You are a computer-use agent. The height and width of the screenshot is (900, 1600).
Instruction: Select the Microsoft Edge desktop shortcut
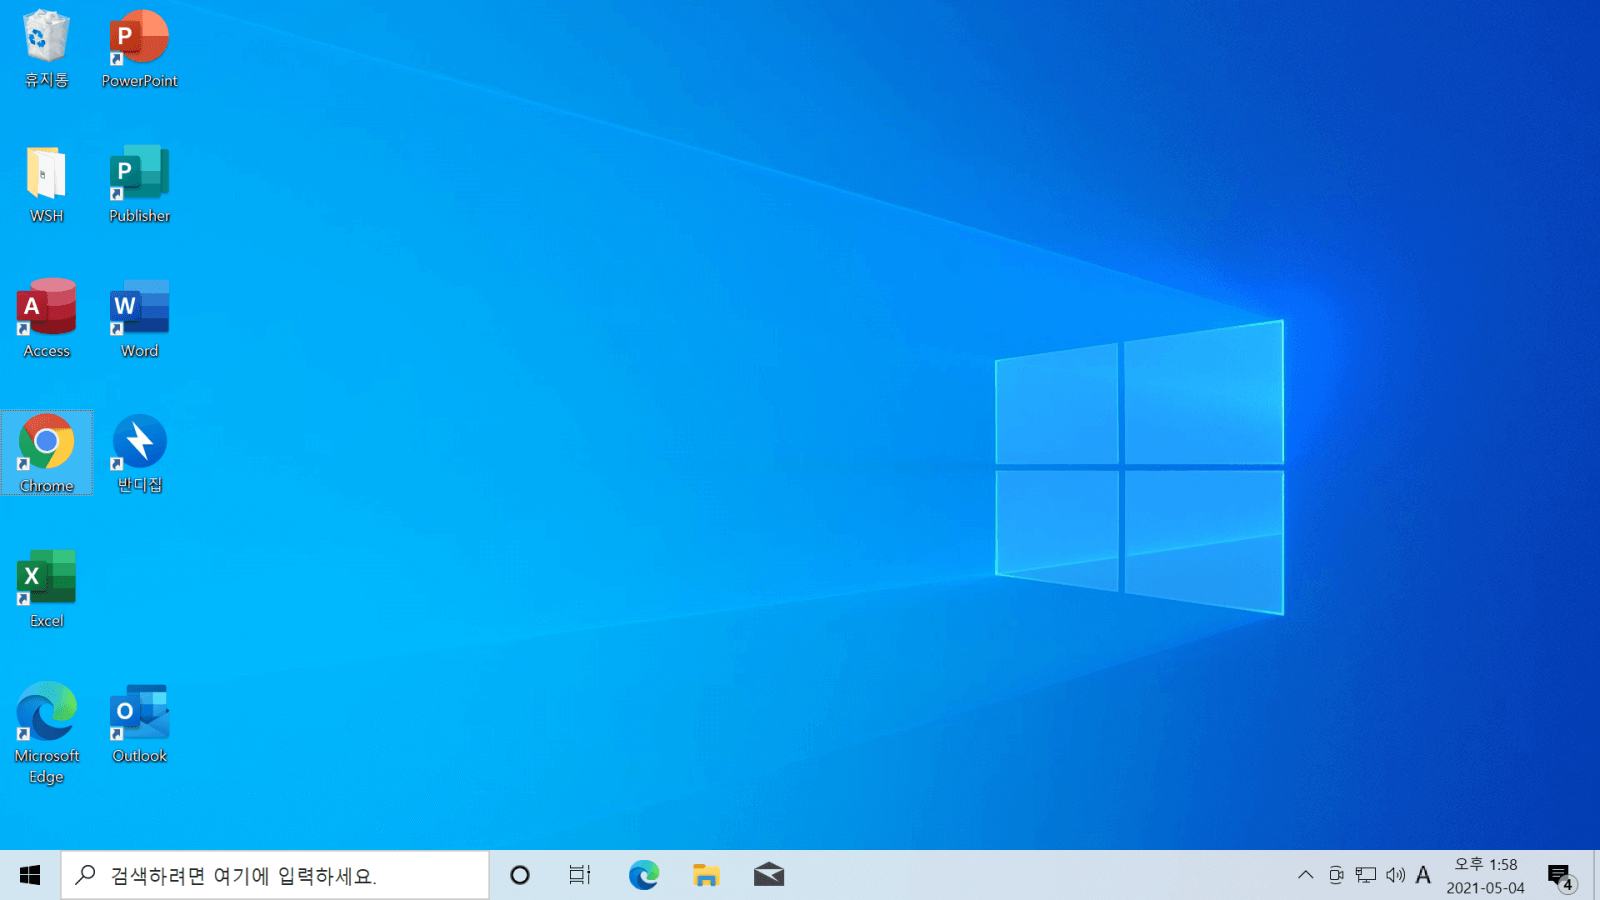point(47,733)
